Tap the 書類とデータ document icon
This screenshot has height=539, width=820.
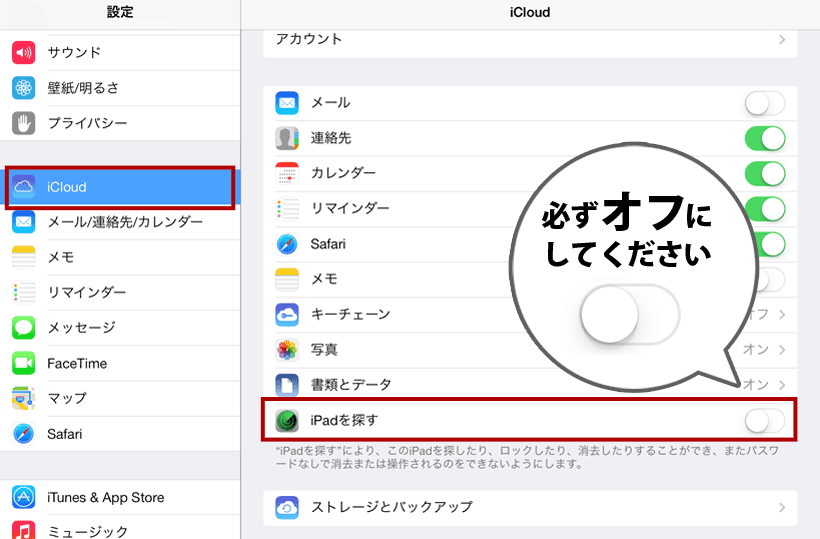(287, 385)
